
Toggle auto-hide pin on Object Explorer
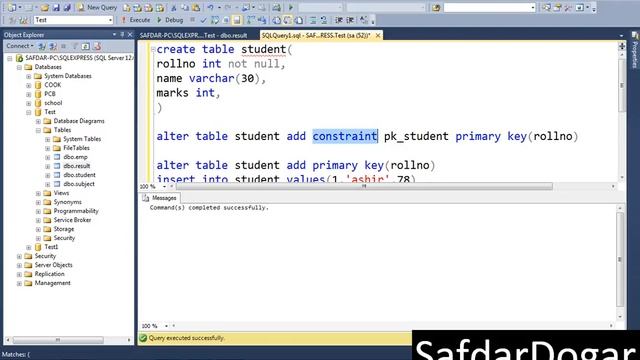pos(122,35)
